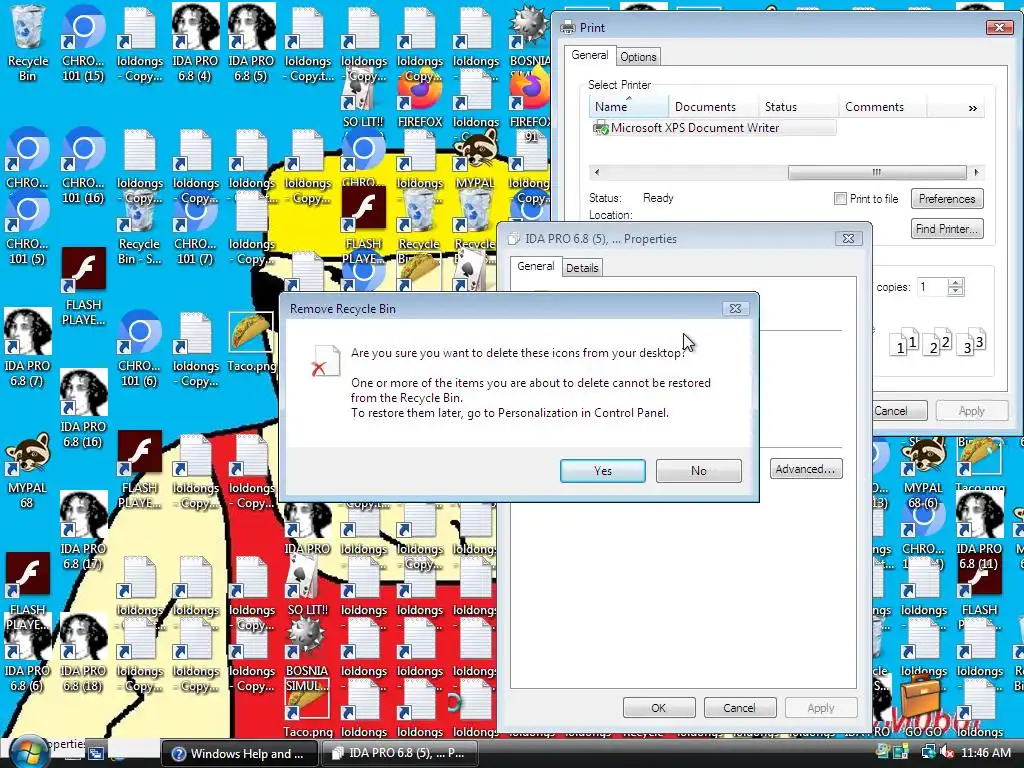Screen dimensions: 1024x768
Task: Click Comments column header in printer list
Action: [882, 106]
